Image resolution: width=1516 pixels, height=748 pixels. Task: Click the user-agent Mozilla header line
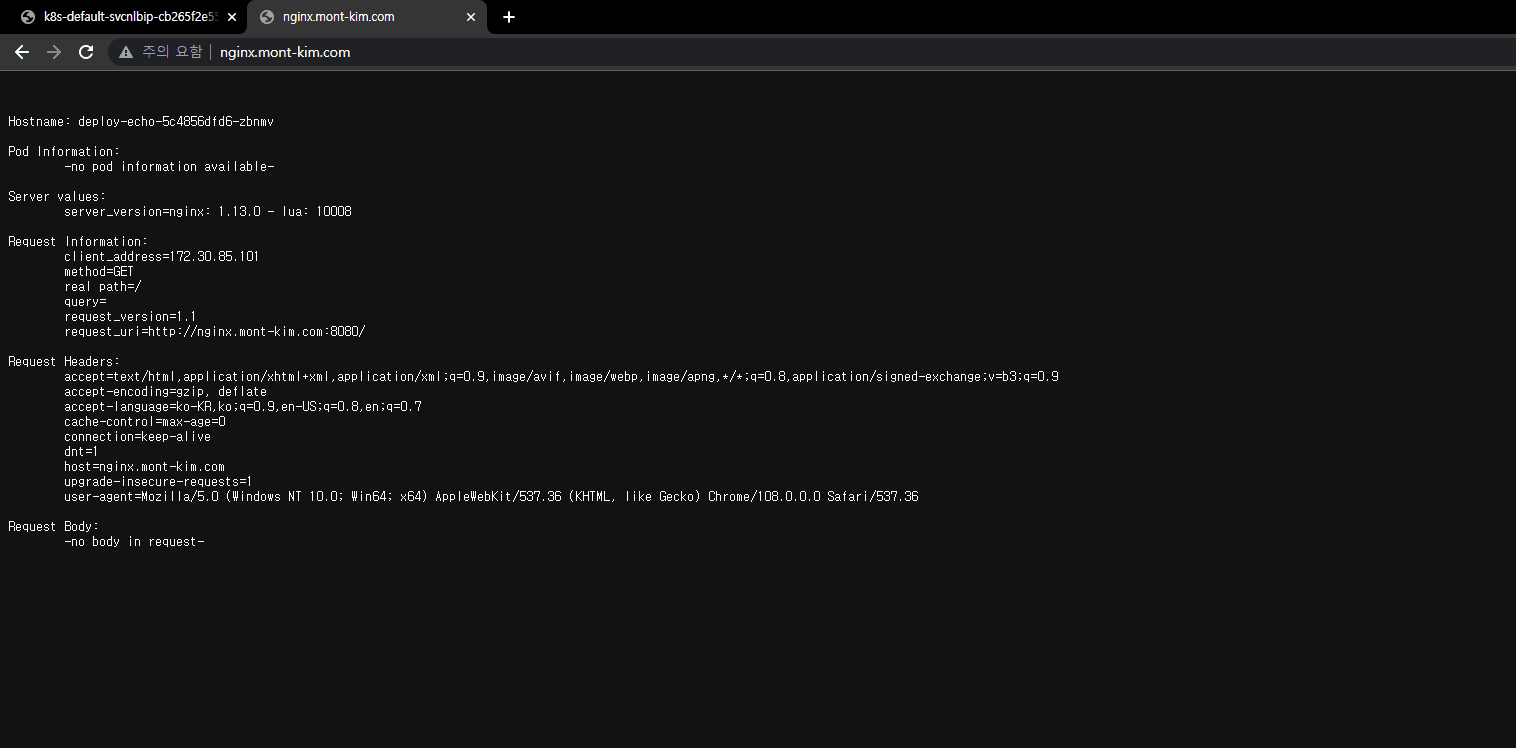coord(491,497)
